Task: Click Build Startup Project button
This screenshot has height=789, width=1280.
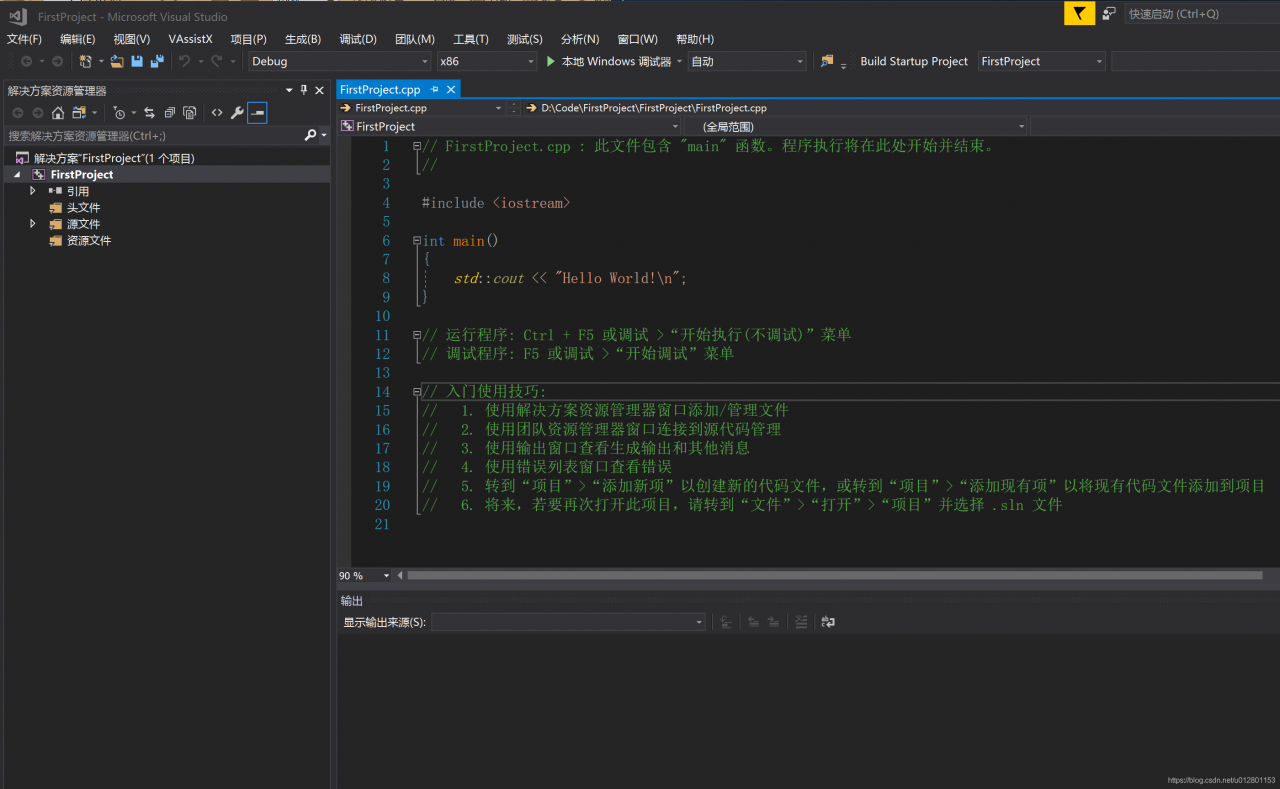Action: point(914,61)
